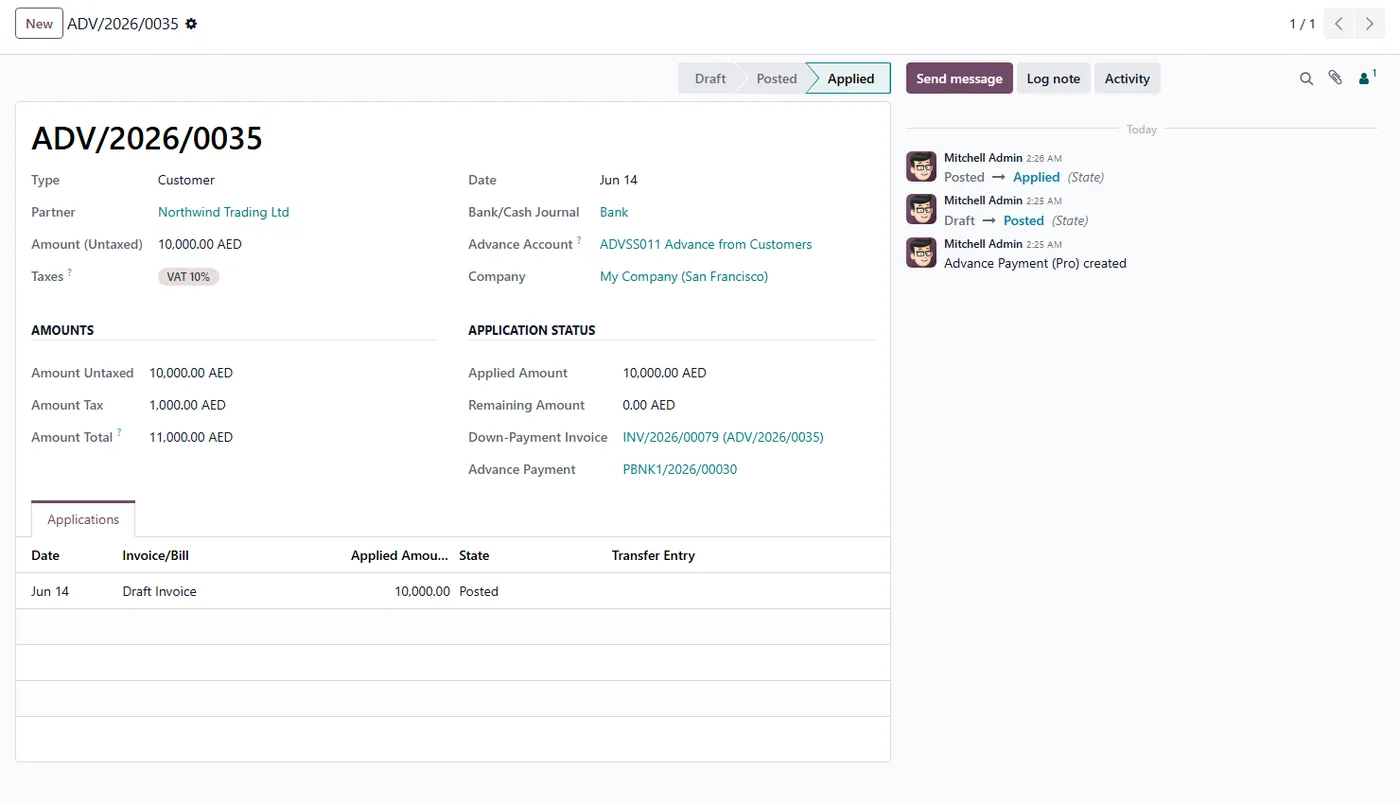Open My Company (San Francisco) link
1400x804 pixels.
click(x=684, y=276)
